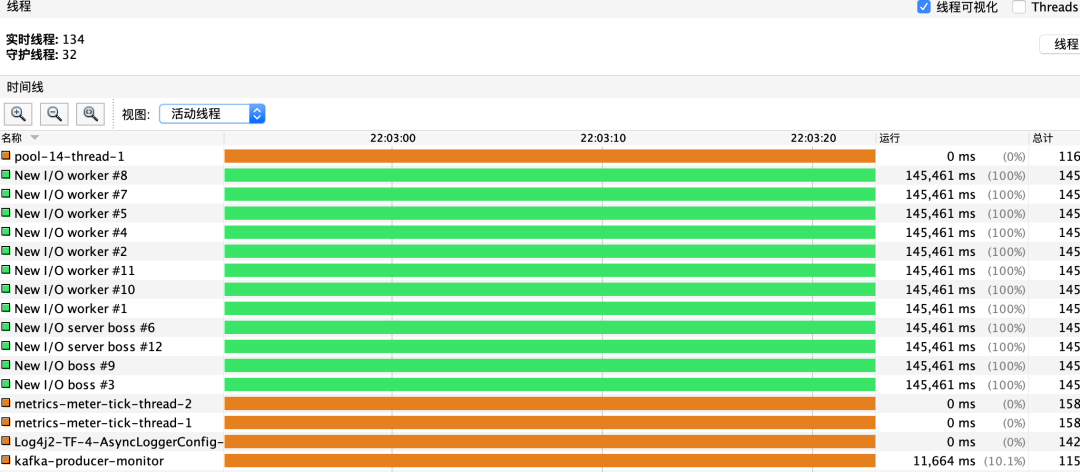
Task: Select the New I/O worker #11 row name
Action: tap(74, 271)
